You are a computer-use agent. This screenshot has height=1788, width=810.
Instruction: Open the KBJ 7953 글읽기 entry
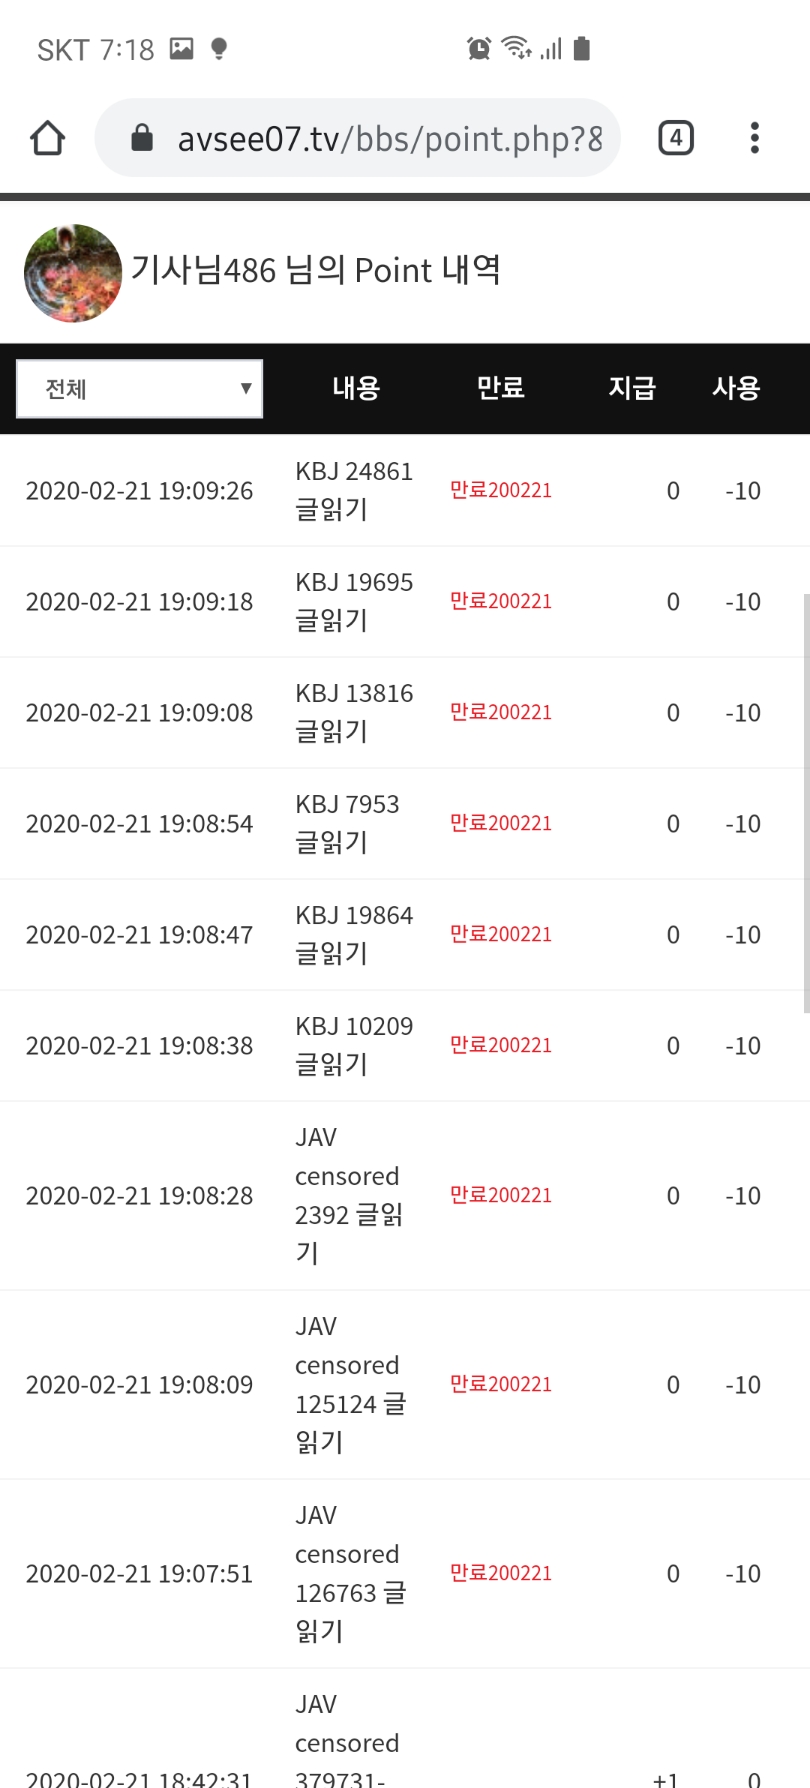pos(347,823)
